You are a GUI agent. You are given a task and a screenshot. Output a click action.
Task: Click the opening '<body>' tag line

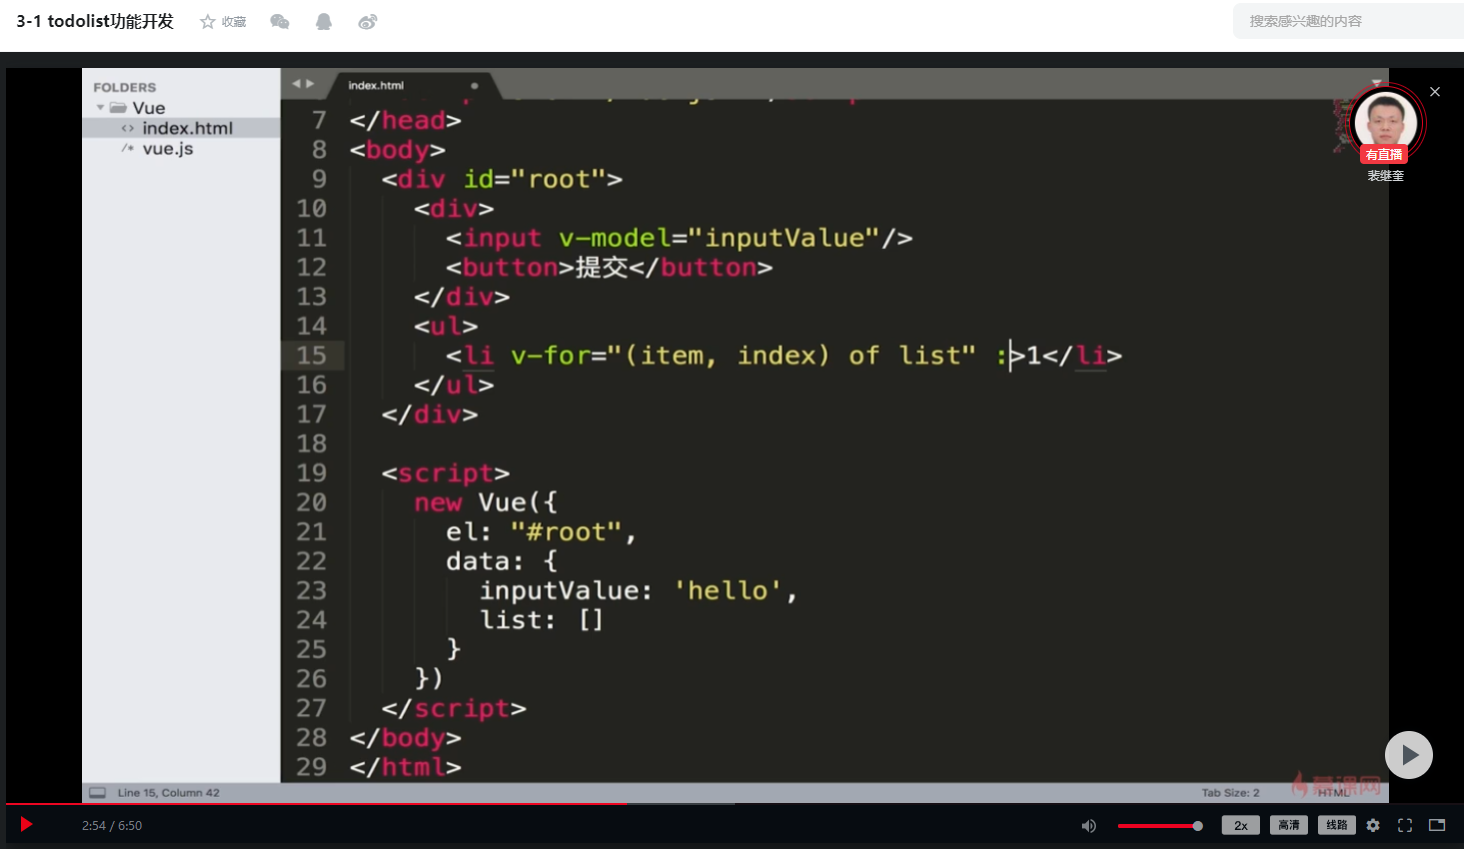[x=398, y=150]
